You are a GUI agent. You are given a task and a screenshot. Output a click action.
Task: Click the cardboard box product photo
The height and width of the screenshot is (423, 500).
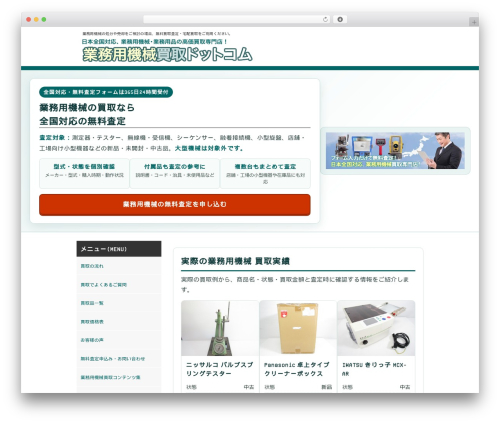pos(298,328)
